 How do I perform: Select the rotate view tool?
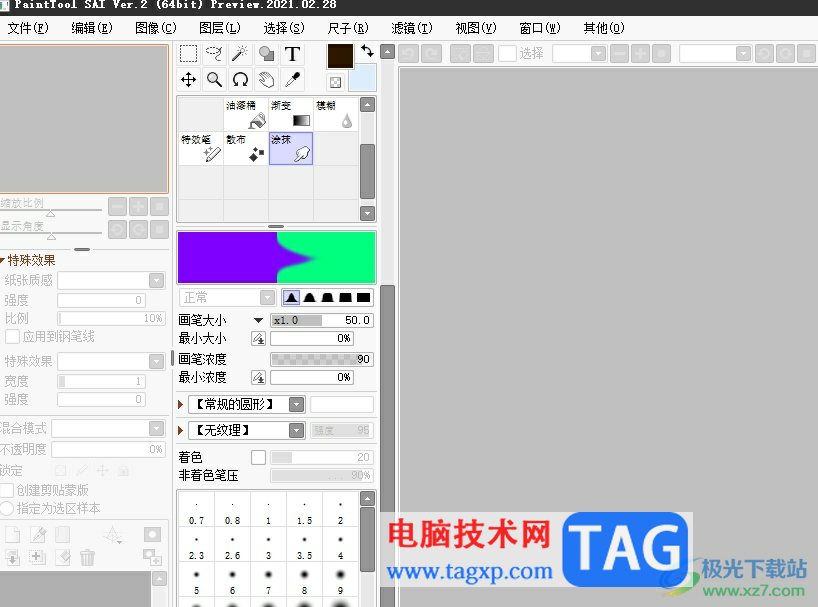click(x=240, y=79)
